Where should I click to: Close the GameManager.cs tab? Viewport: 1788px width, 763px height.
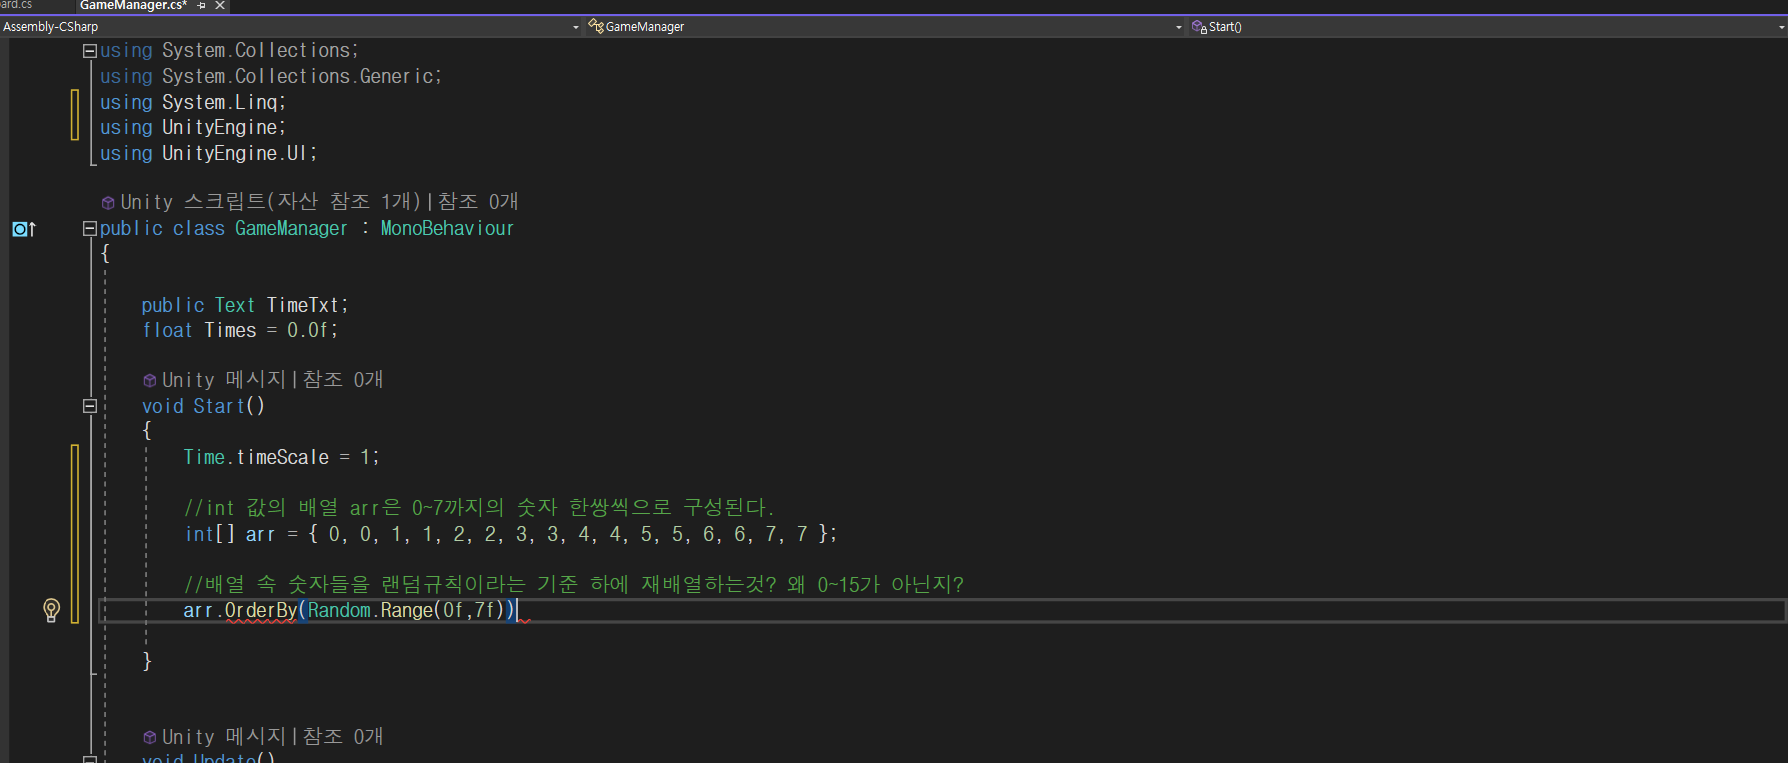point(220,5)
